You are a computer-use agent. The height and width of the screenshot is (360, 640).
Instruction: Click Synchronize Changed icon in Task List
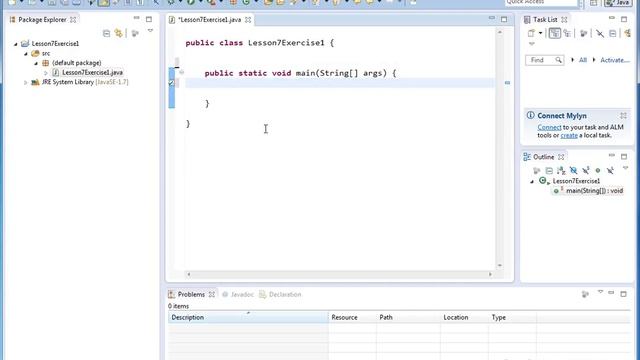point(628,33)
